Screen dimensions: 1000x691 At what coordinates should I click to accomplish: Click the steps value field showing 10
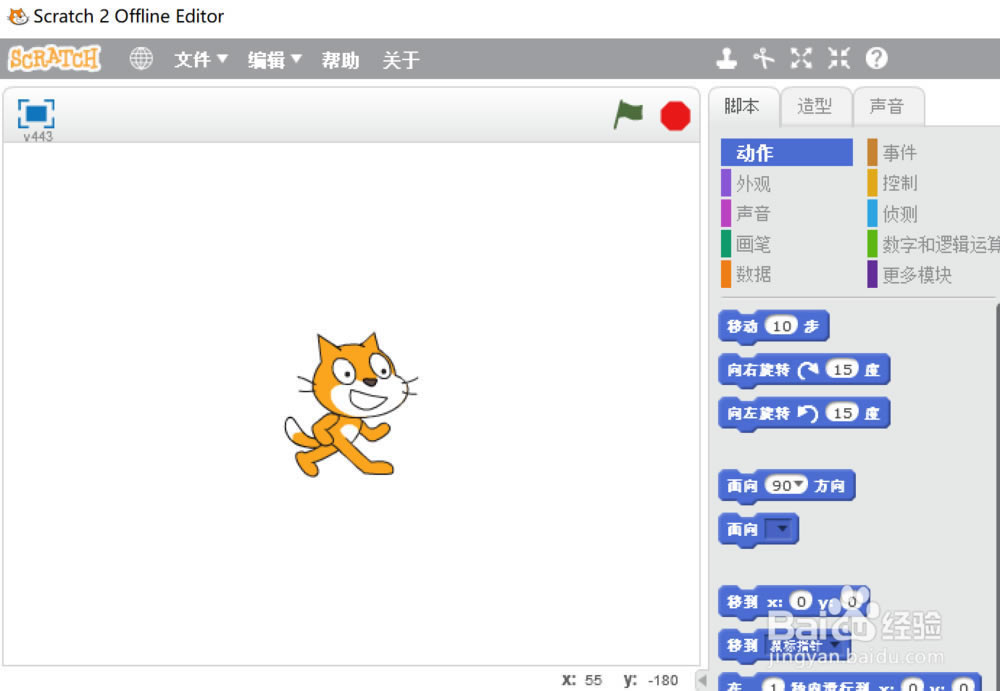[781, 326]
